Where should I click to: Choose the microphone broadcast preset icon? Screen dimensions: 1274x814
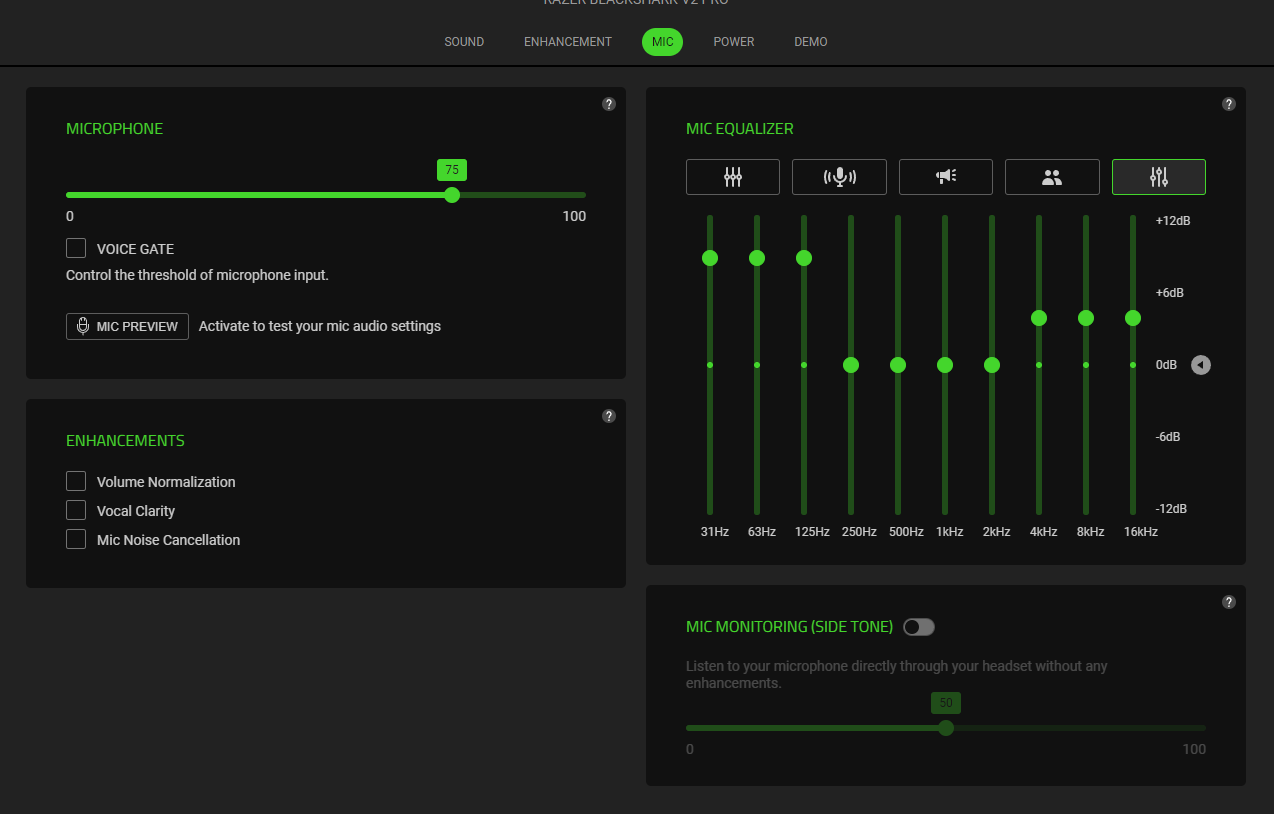click(839, 177)
